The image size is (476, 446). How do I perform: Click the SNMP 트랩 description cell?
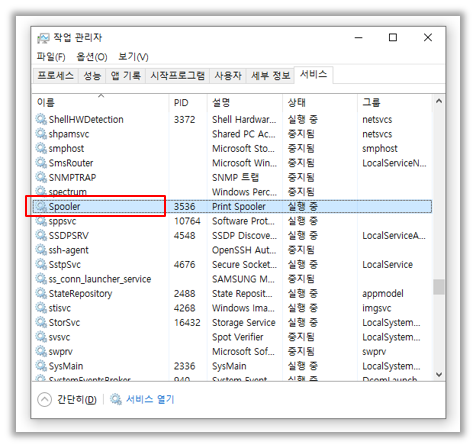point(235,177)
